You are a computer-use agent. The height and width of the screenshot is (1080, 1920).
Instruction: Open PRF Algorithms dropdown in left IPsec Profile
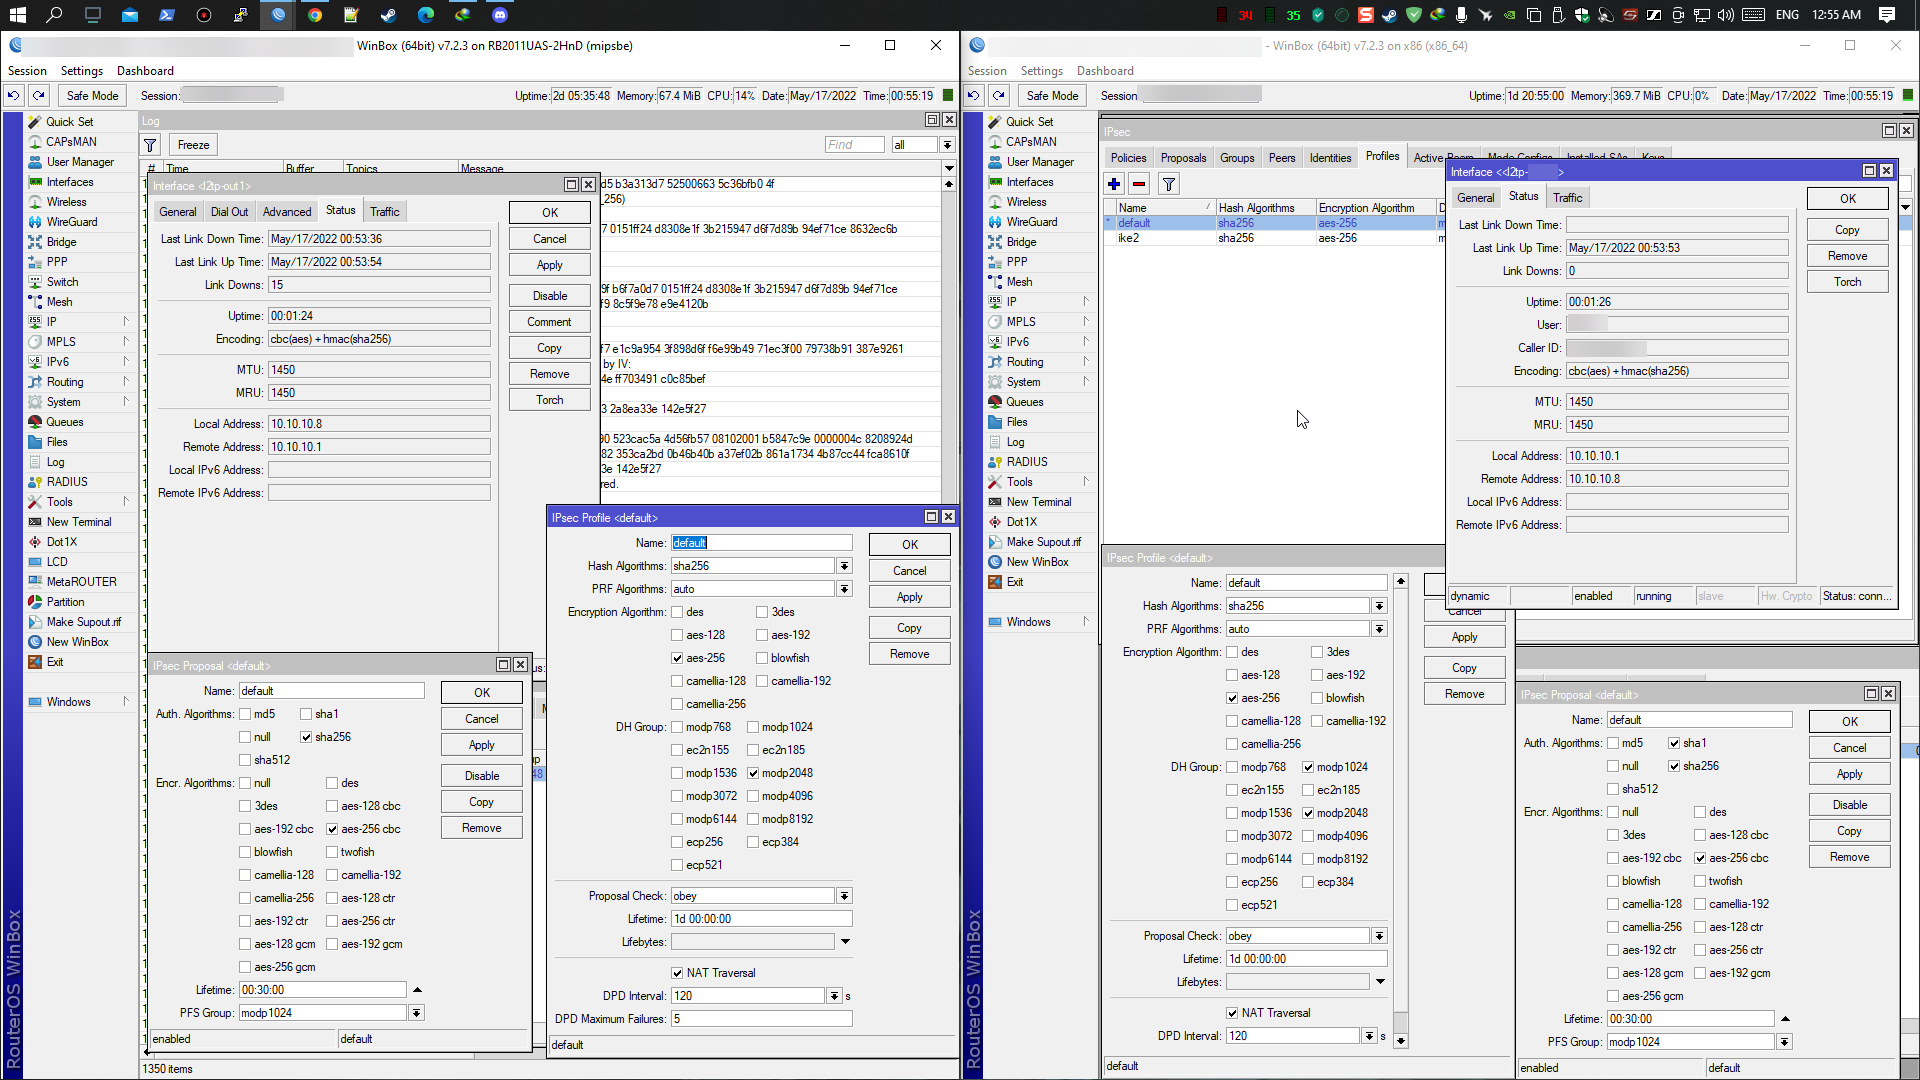pyautogui.click(x=845, y=589)
